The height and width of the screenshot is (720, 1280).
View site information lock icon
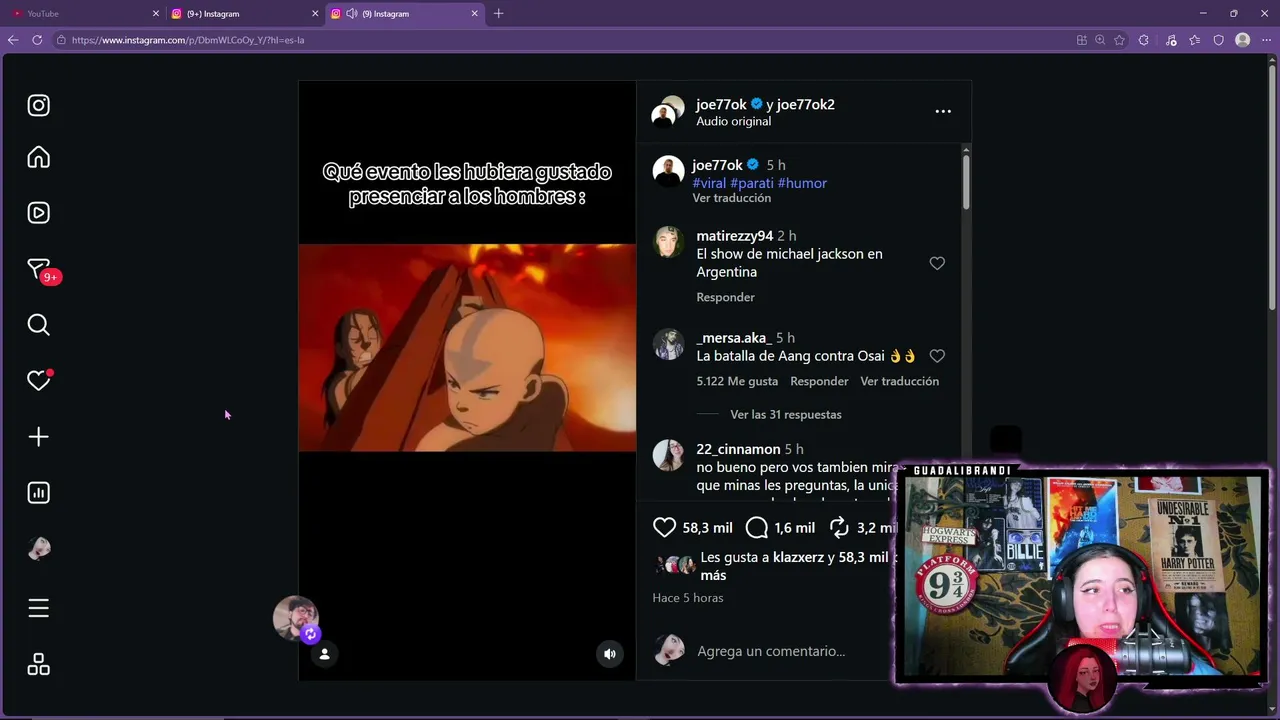pyautogui.click(x=61, y=40)
